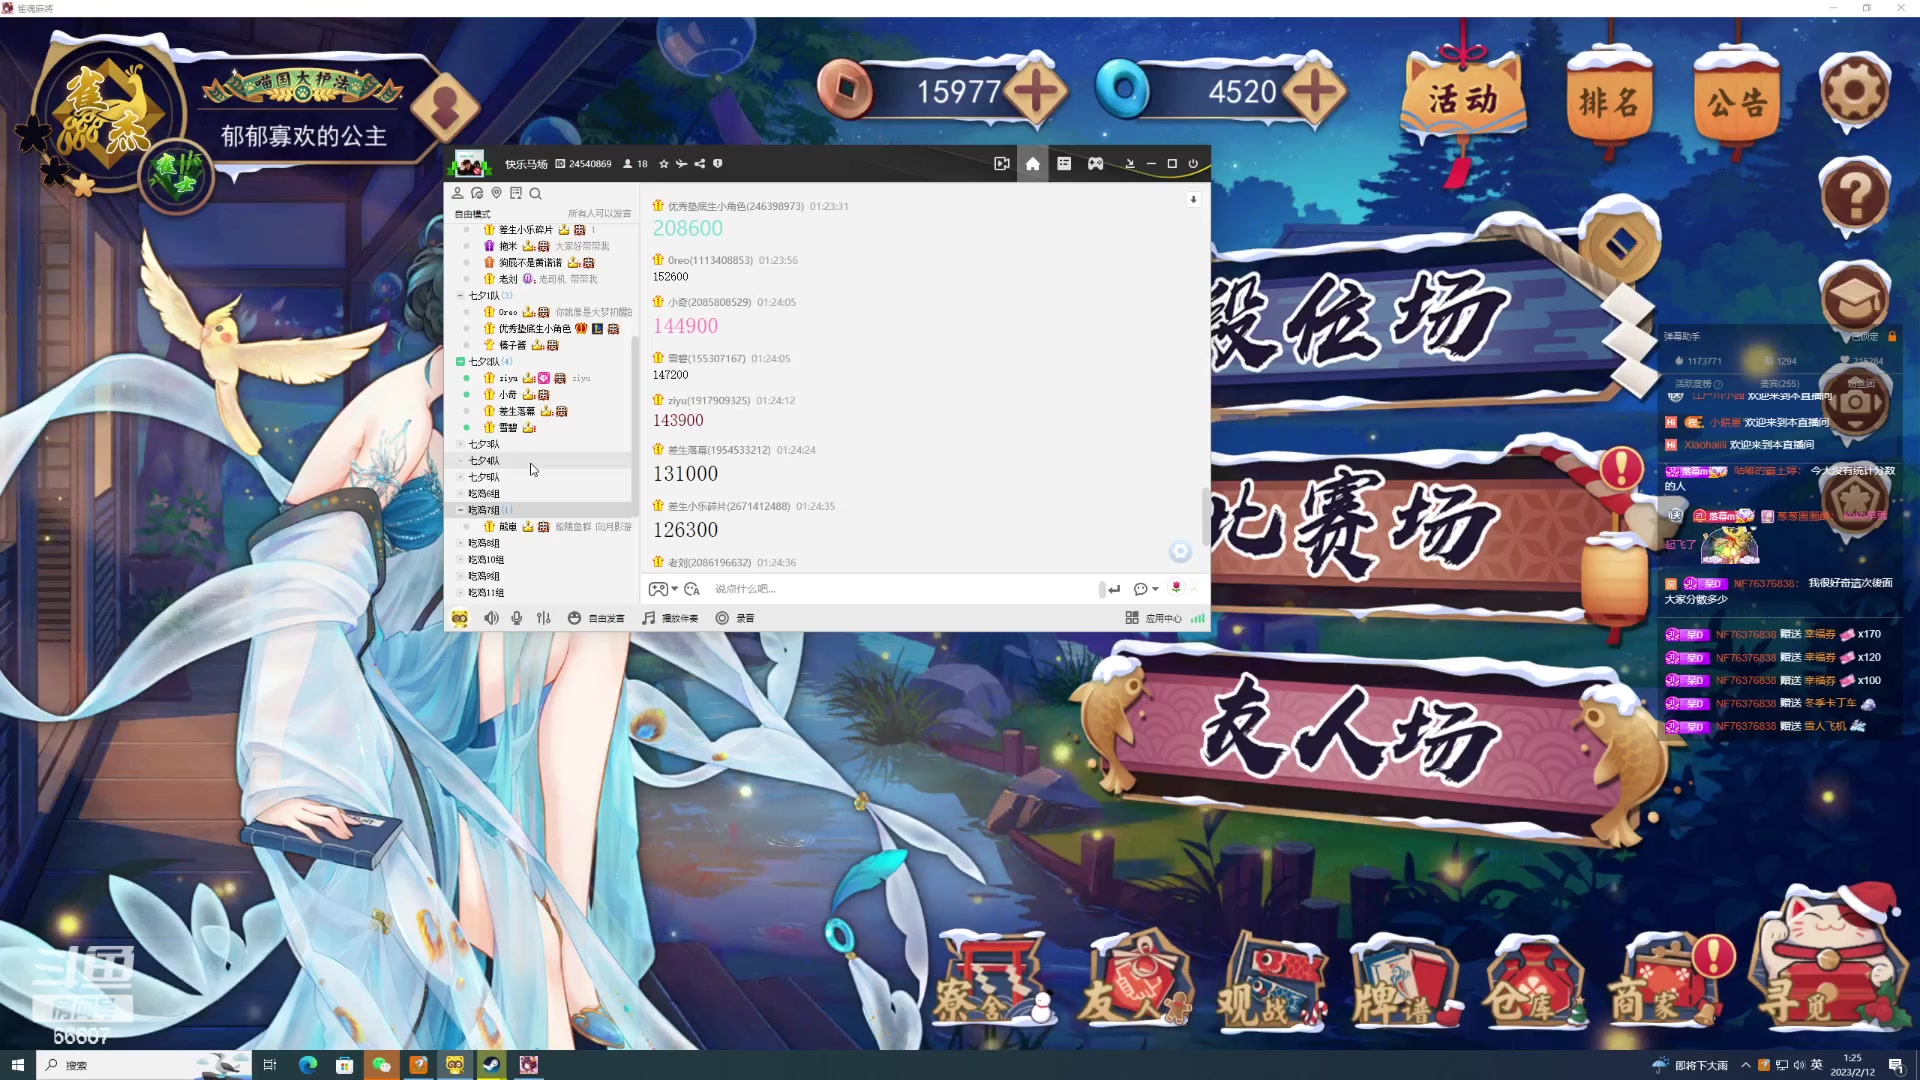Click the YY list panel icon in title bar
1920x1080 pixels.
point(1064,164)
